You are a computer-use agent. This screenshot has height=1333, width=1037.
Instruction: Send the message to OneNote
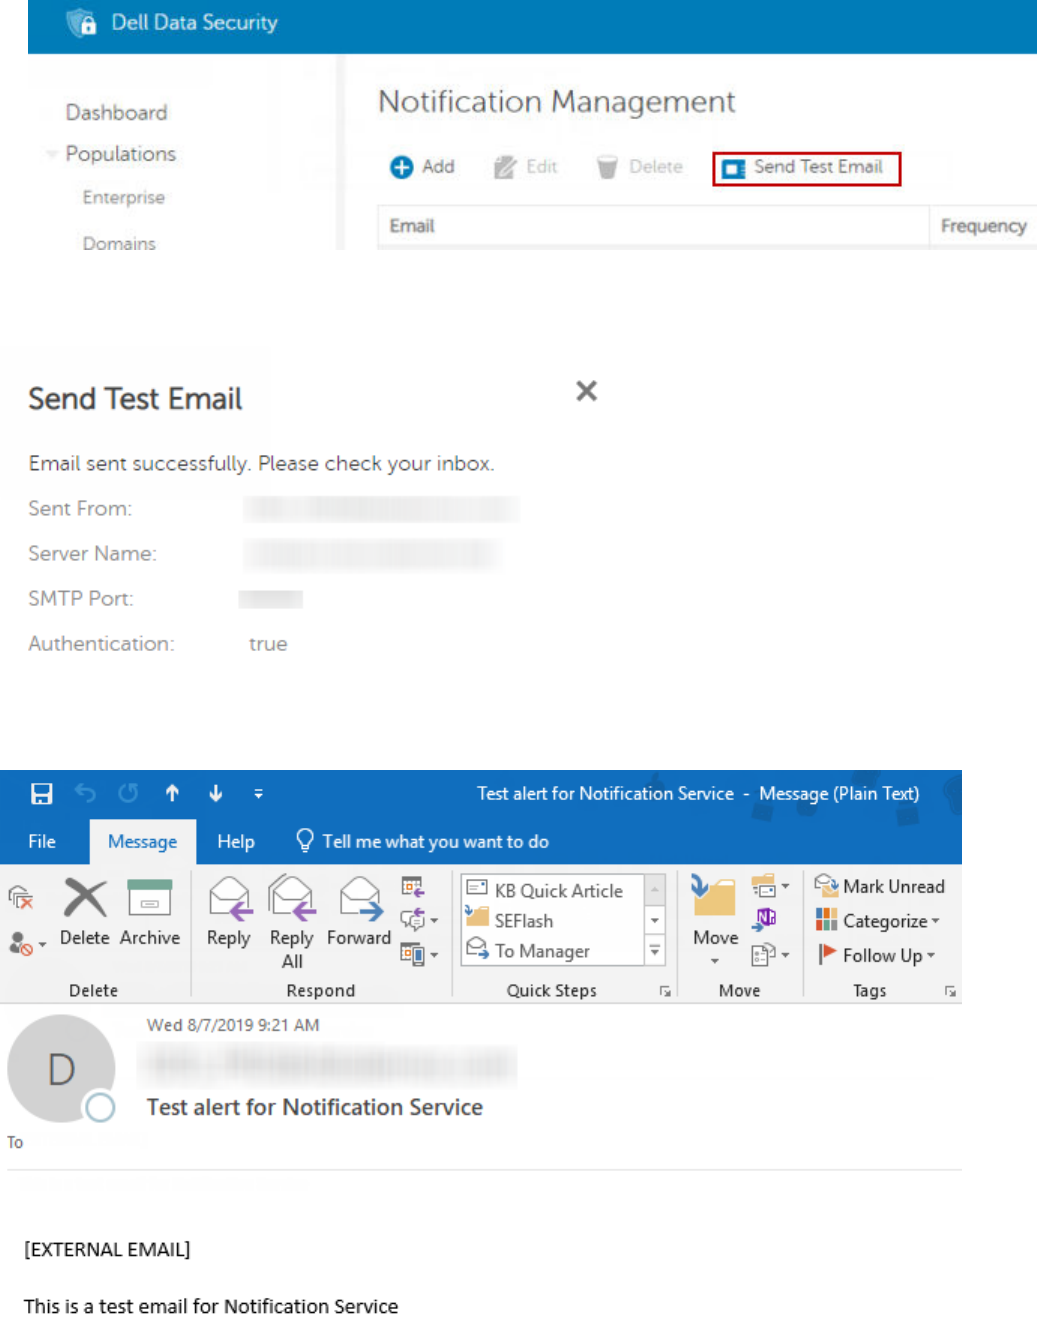[765, 918]
